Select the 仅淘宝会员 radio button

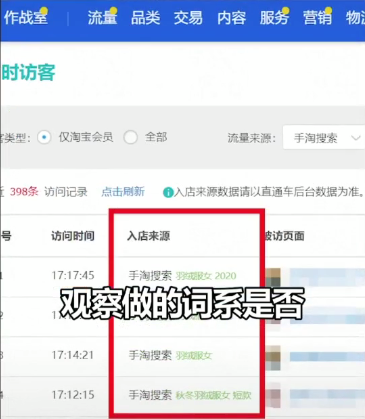(44, 137)
